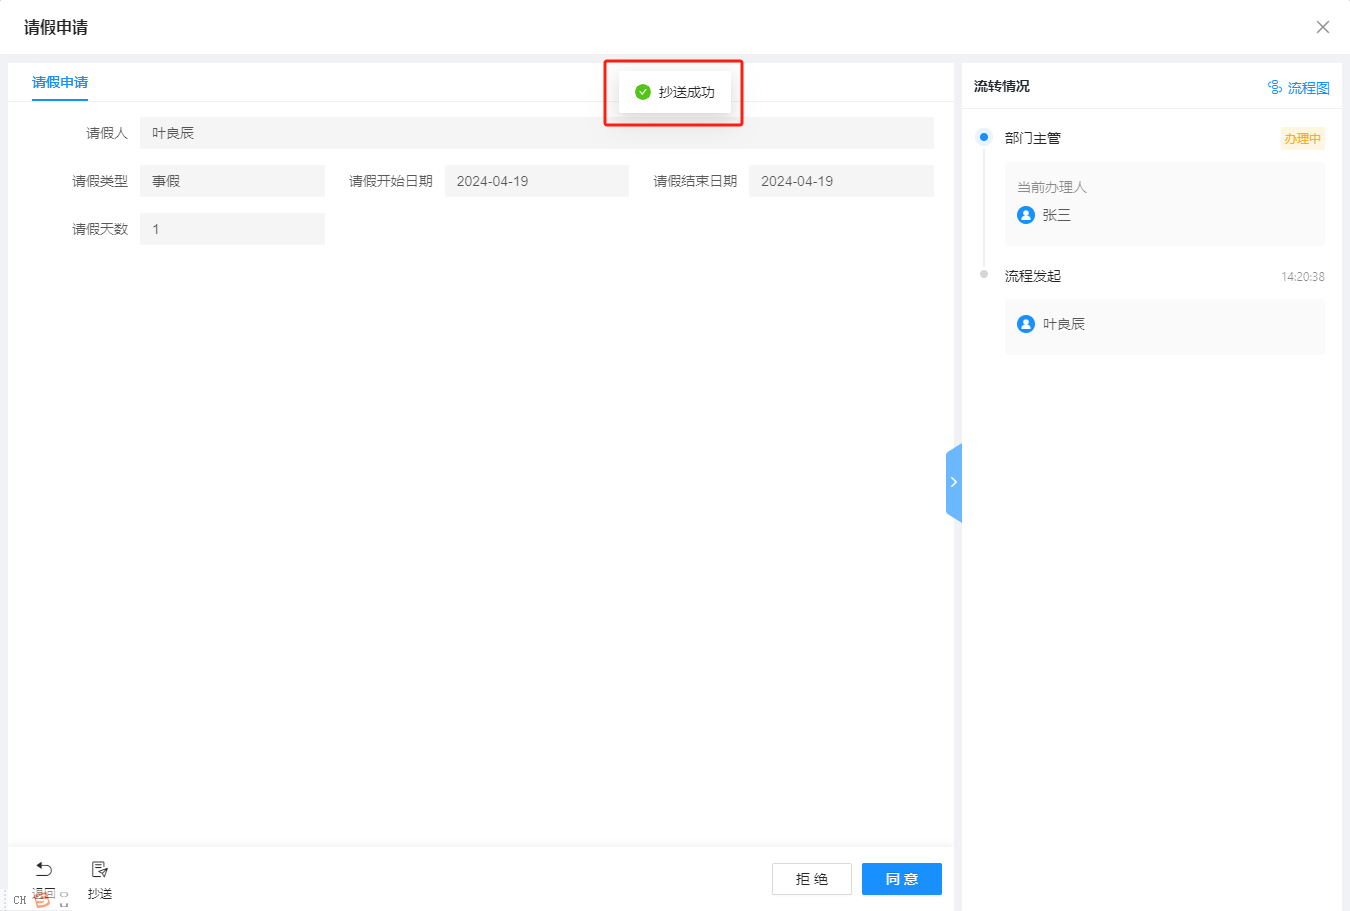The image size is (1350, 911).
Task: Open the 请假类型 field showing 事假
Action: pyautogui.click(x=232, y=181)
